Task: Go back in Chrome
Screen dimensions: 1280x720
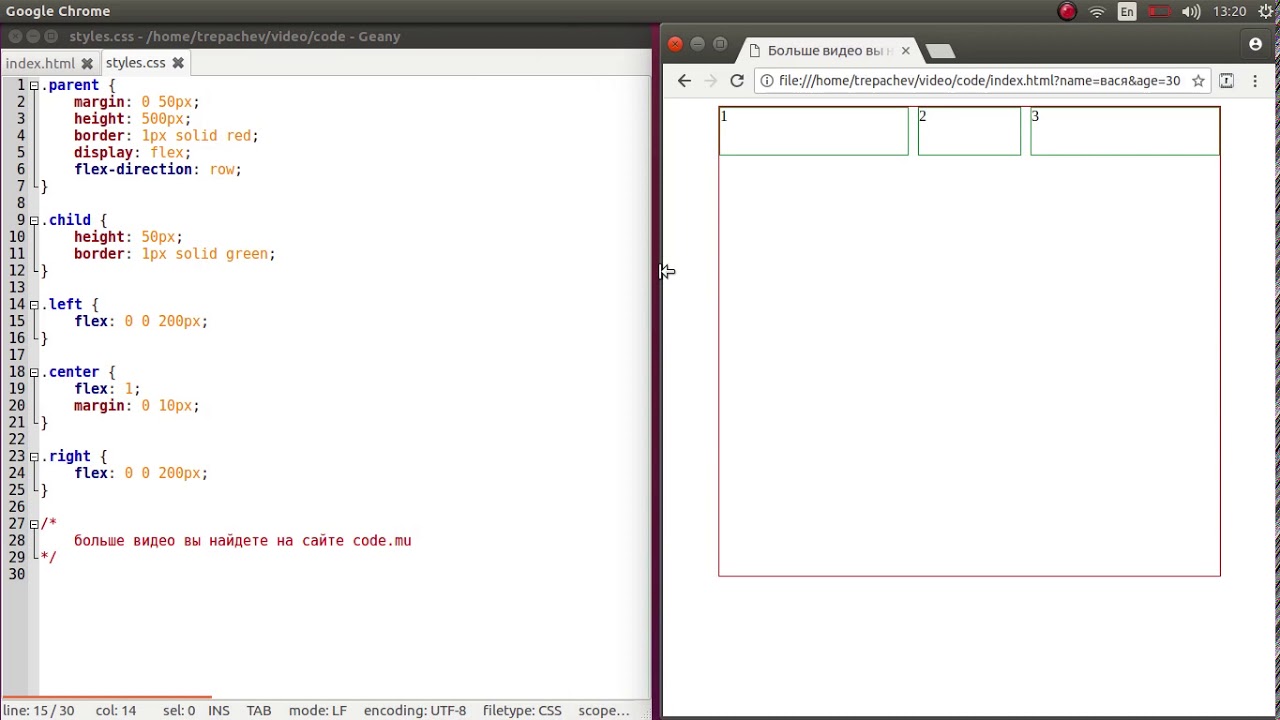Action: pos(684,81)
